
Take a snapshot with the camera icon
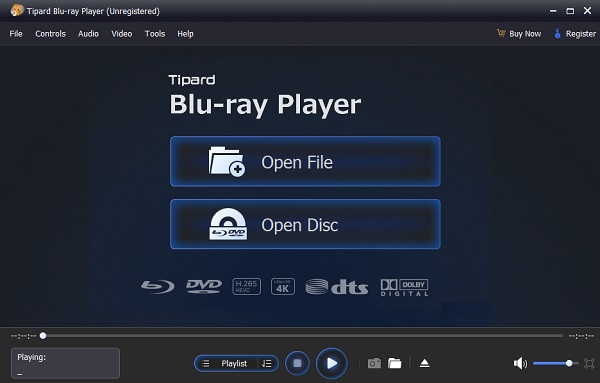click(x=374, y=363)
